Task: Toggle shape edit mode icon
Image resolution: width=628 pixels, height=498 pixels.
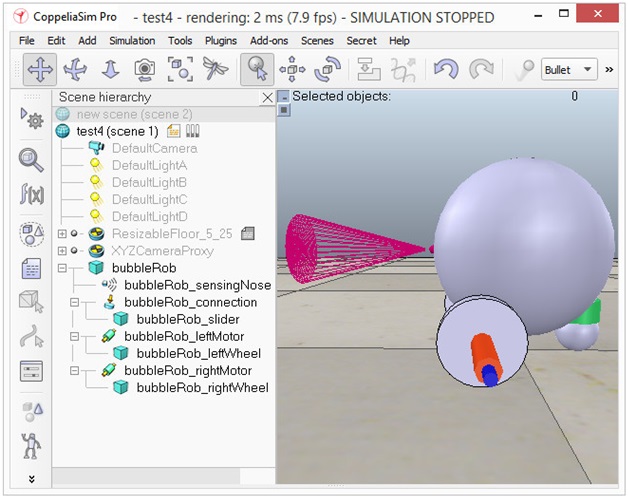Action: [x=31, y=301]
